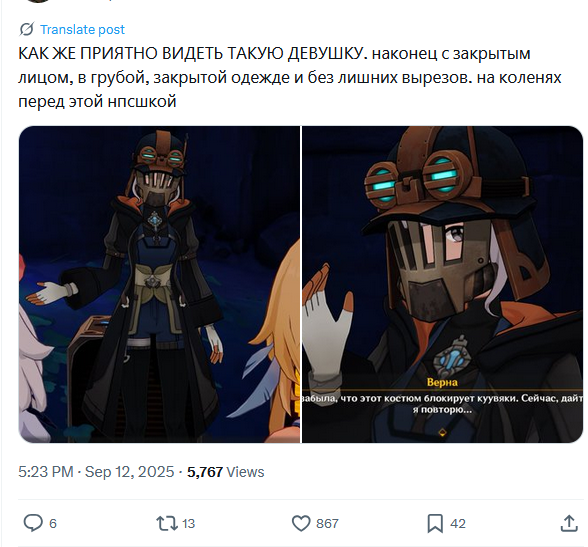Click the Sep 12, 2025 date

click(129, 472)
